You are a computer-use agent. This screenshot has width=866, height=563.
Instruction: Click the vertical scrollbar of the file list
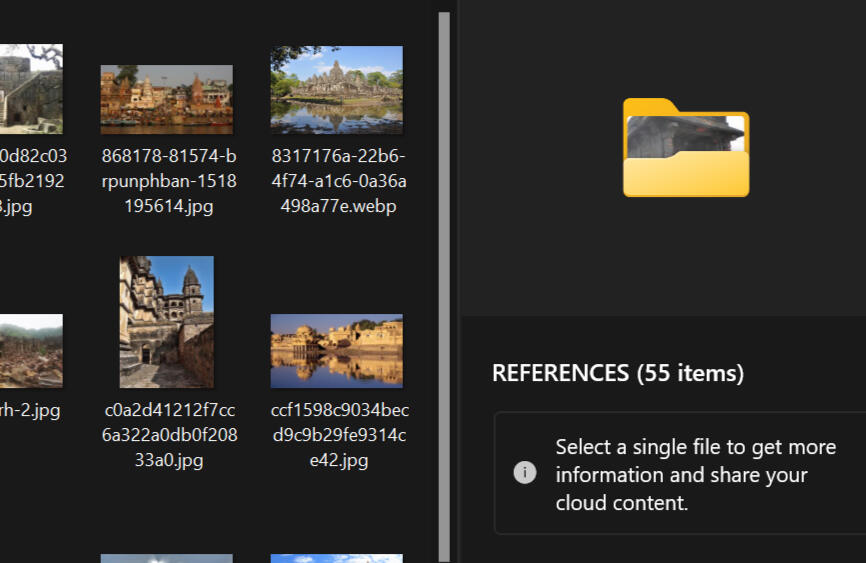point(444,280)
